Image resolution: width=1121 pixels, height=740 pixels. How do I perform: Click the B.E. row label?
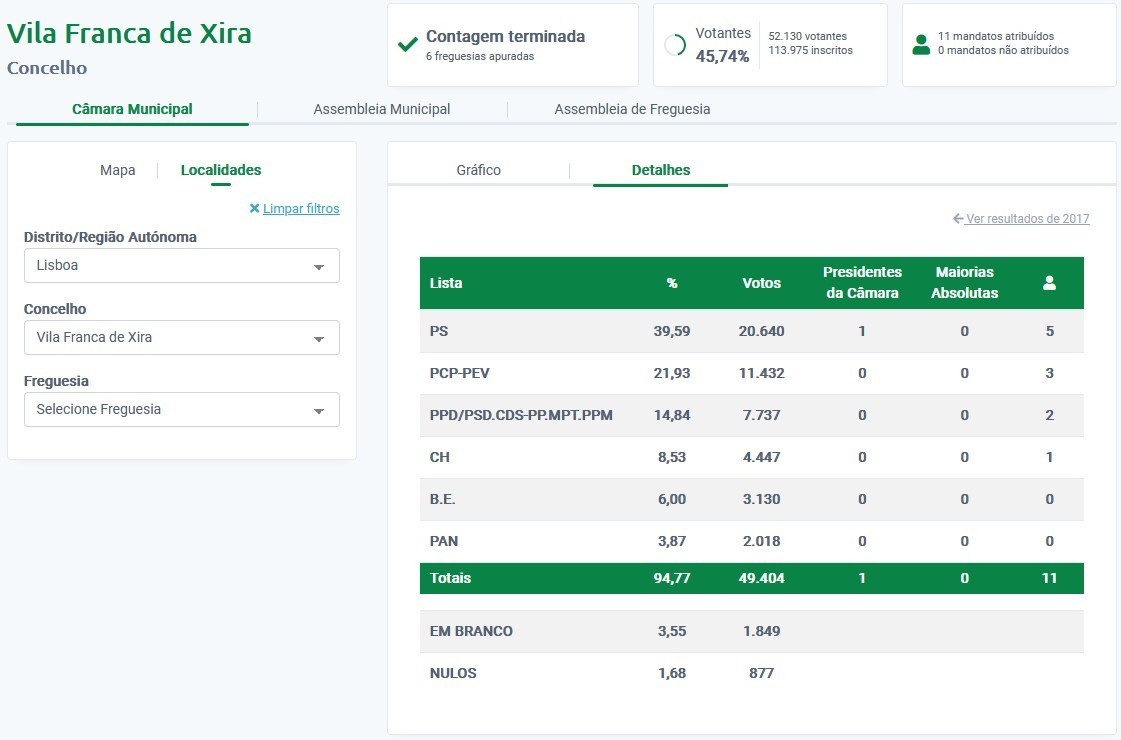[x=442, y=499]
